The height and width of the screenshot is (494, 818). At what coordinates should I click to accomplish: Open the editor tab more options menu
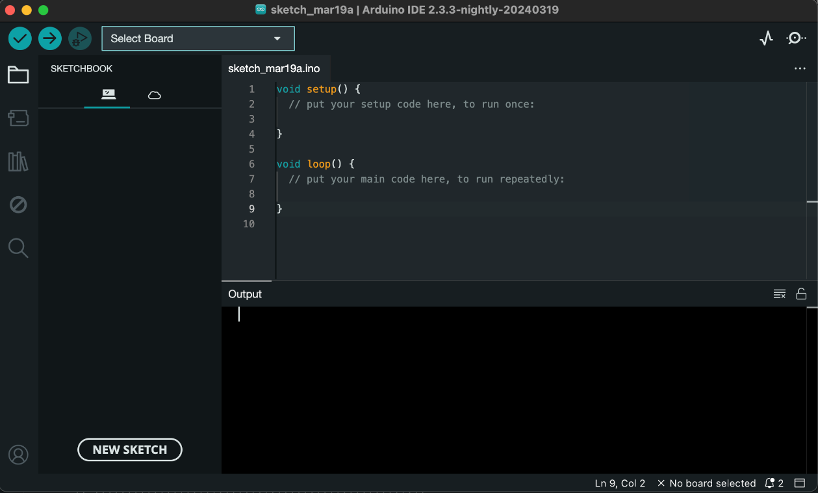(x=799, y=69)
